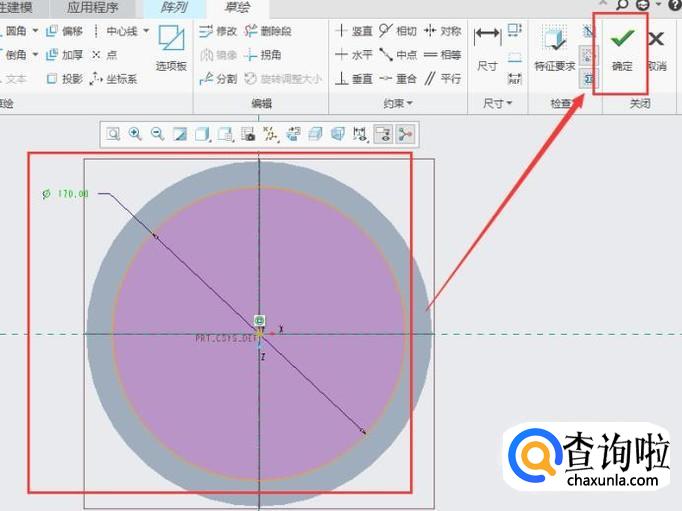Toggle the bottom inspect option in 检查 group
Screen dimensions: 682x511
[588, 79]
